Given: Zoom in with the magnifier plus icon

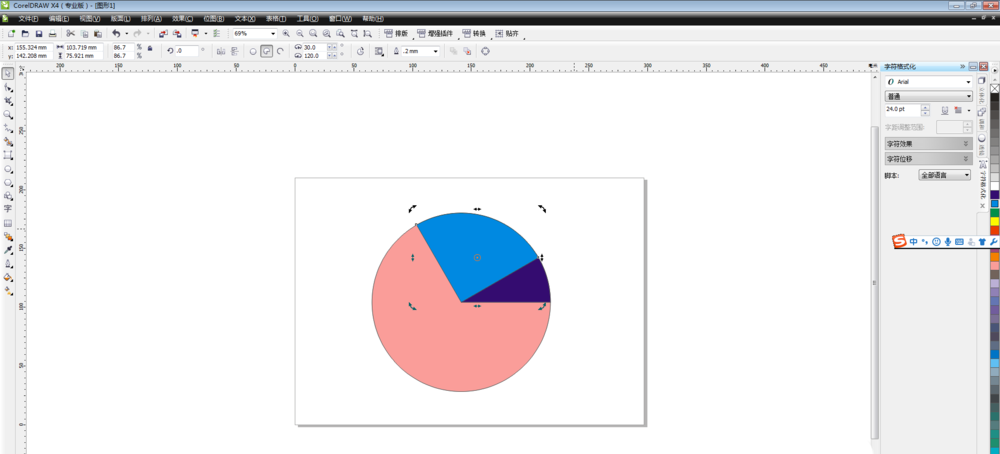Looking at the screenshot, I should (x=286, y=33).
